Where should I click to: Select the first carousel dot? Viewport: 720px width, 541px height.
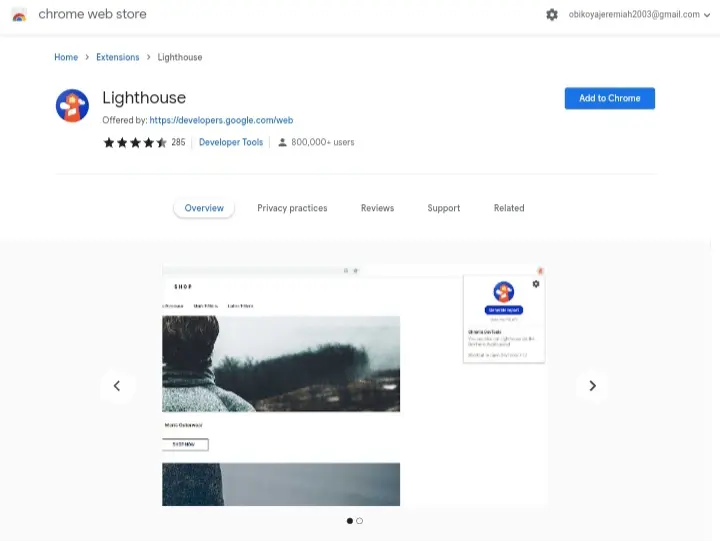[350, 521]
